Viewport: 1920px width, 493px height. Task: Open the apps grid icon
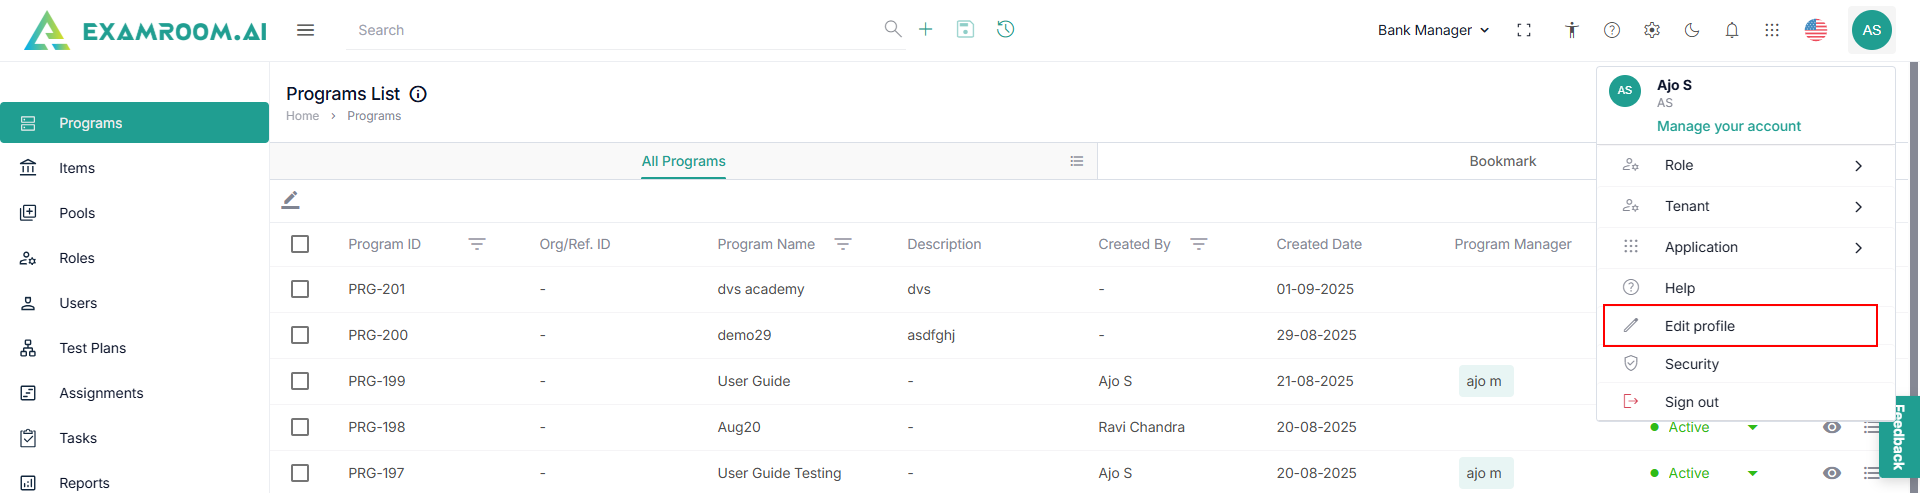pyautogui.click(x=1772, y=30)
